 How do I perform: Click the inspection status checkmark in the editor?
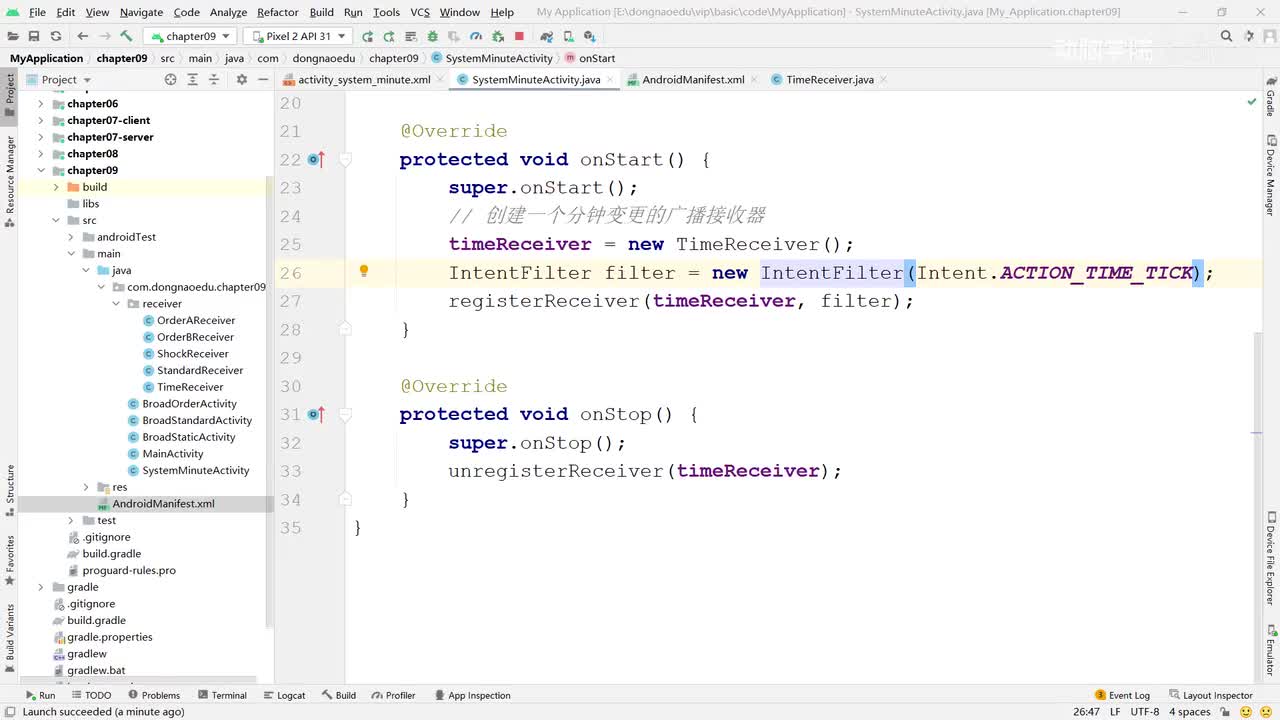coord(1251,102)
